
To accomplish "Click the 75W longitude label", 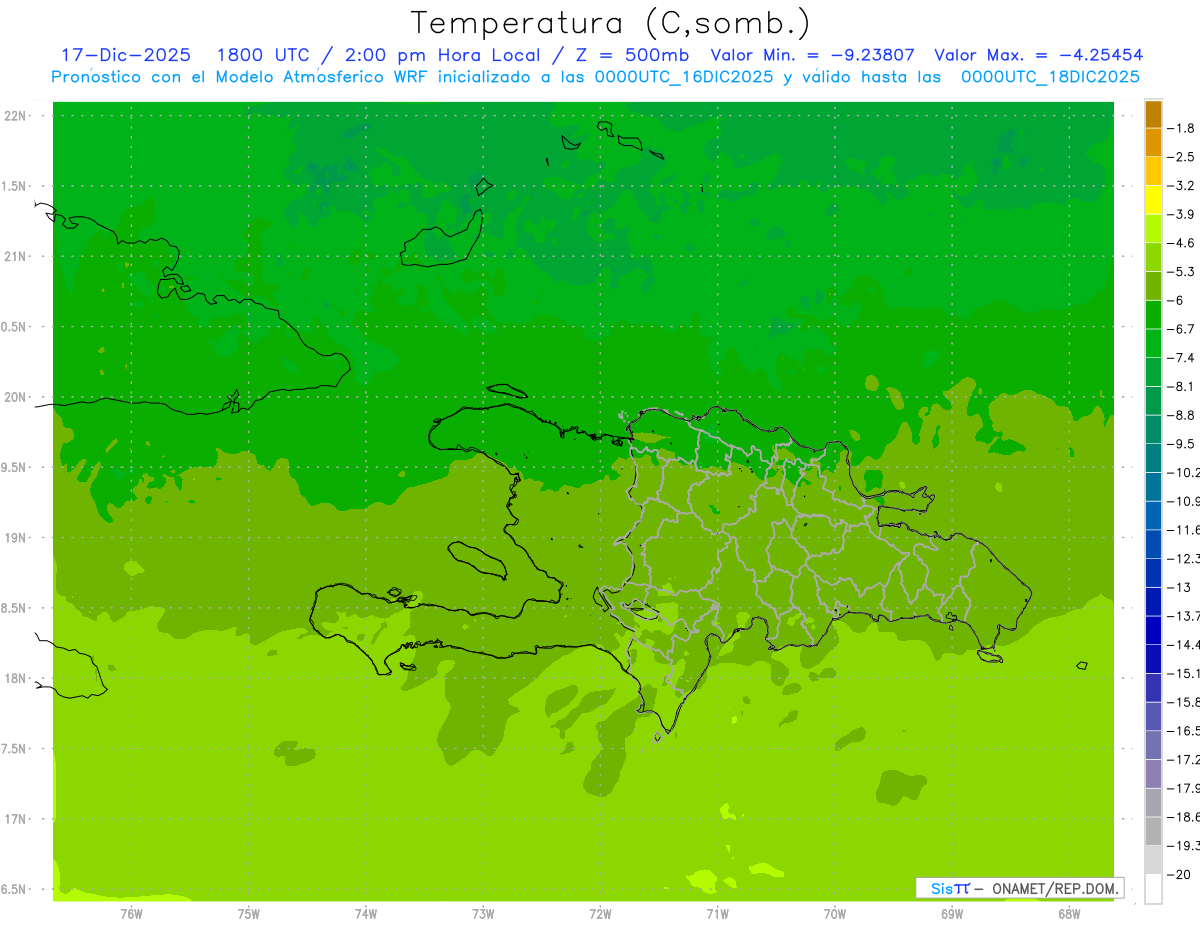I will pyautogui.click(x=249, y=914).
